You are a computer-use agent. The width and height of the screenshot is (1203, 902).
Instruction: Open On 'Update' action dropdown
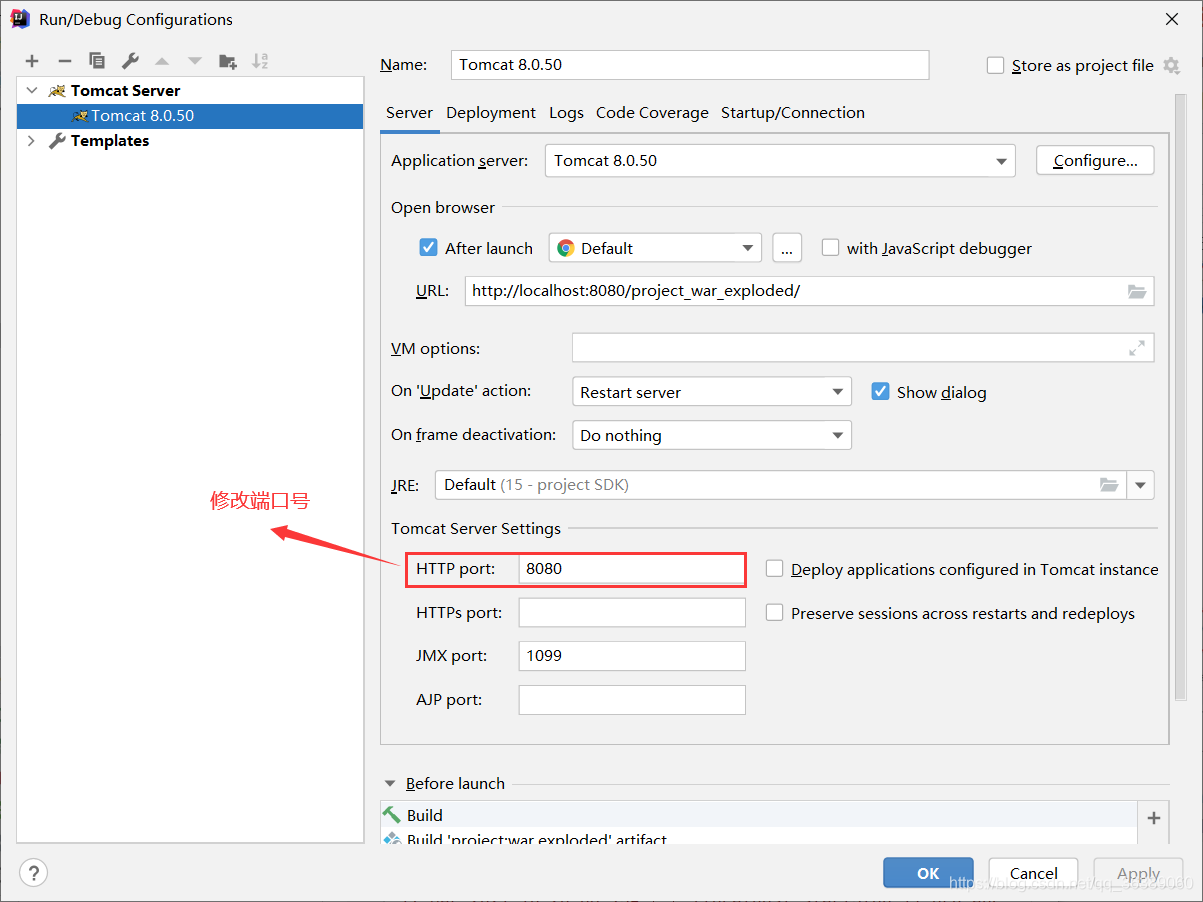click(x=712, y=392)
